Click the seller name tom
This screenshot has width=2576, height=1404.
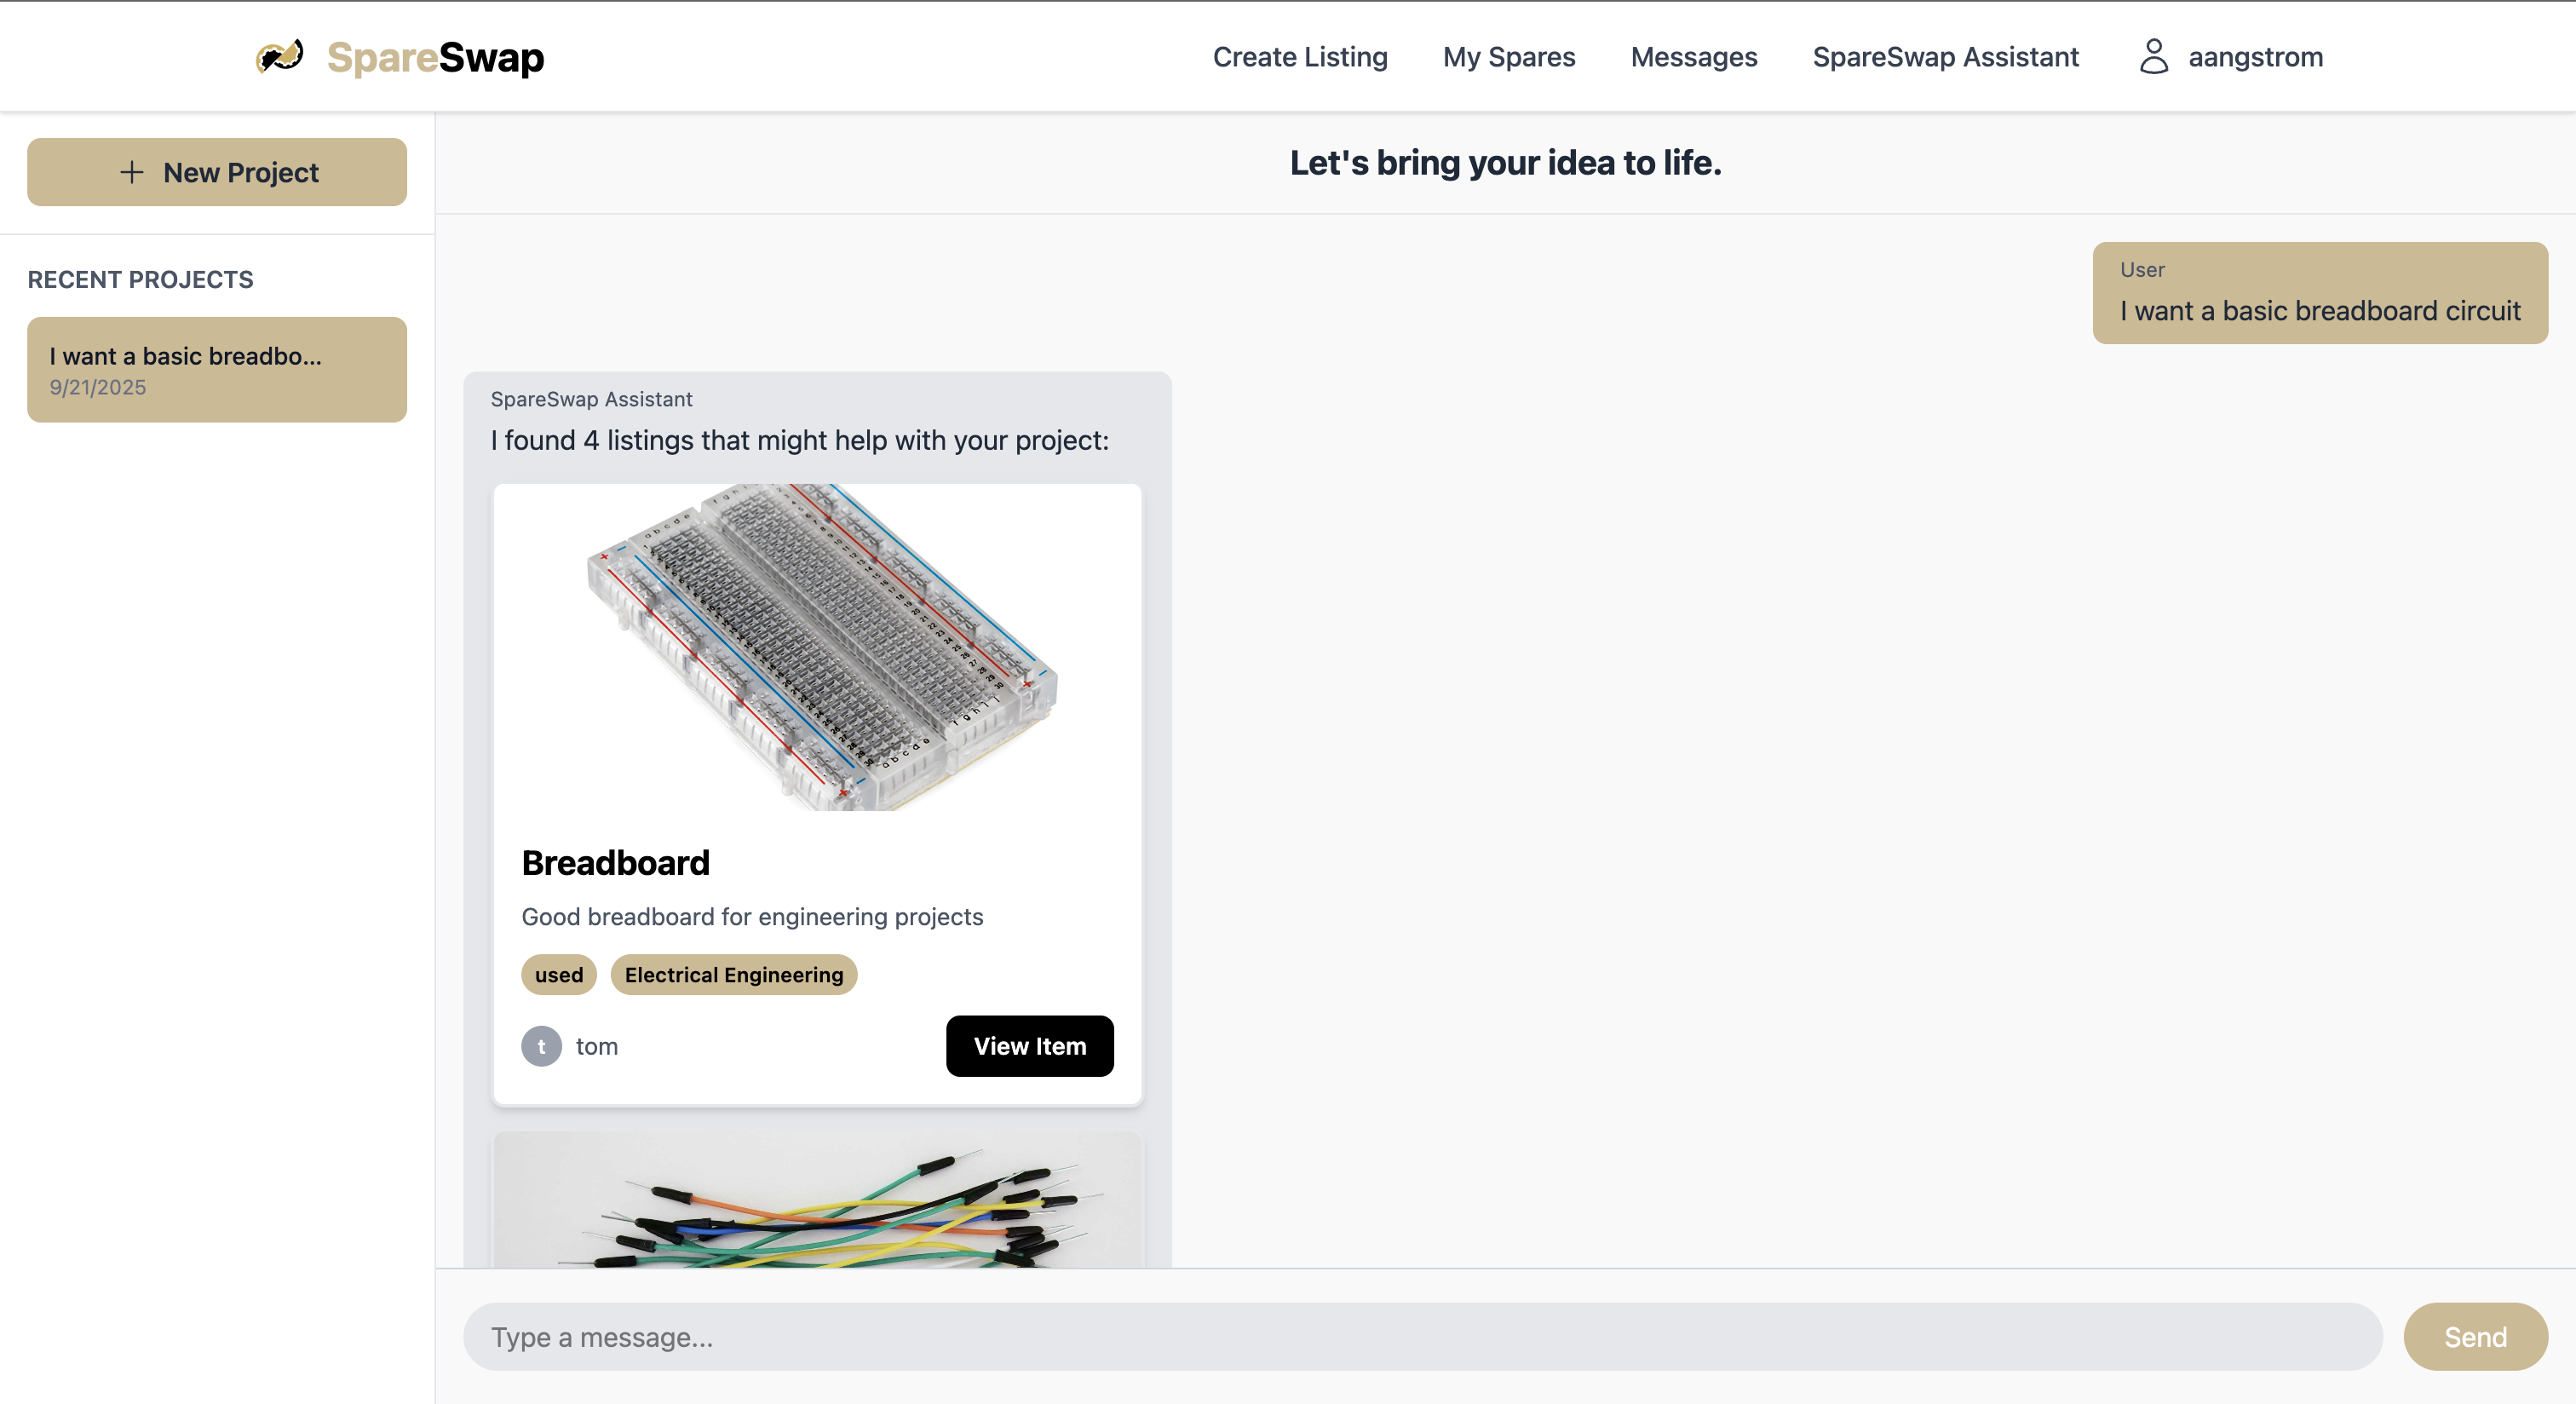pos(597,1046)
